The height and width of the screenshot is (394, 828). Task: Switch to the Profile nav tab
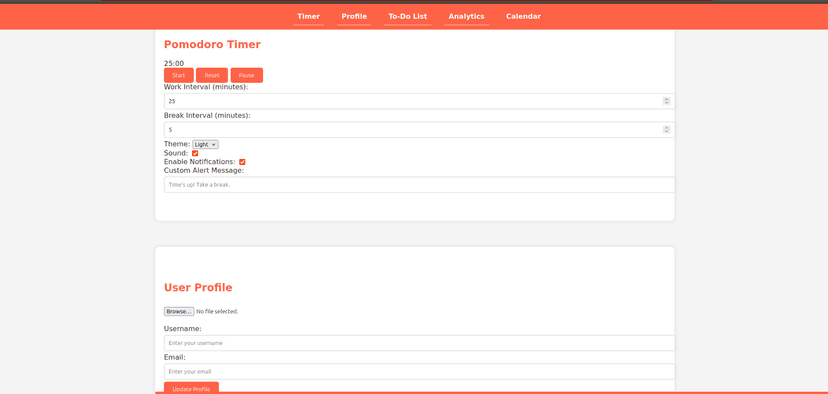pos(354,16)
